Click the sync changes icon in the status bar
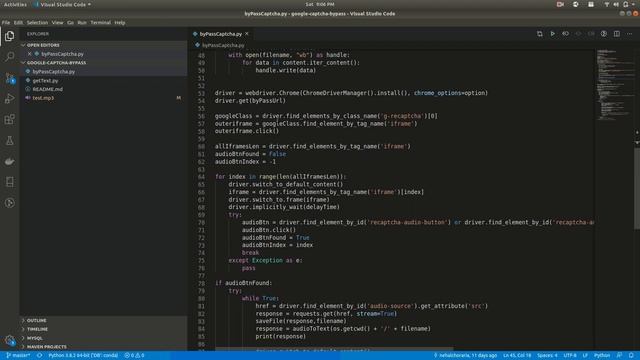The height and width of the screenshot is (360, 640). click(39, 356)
